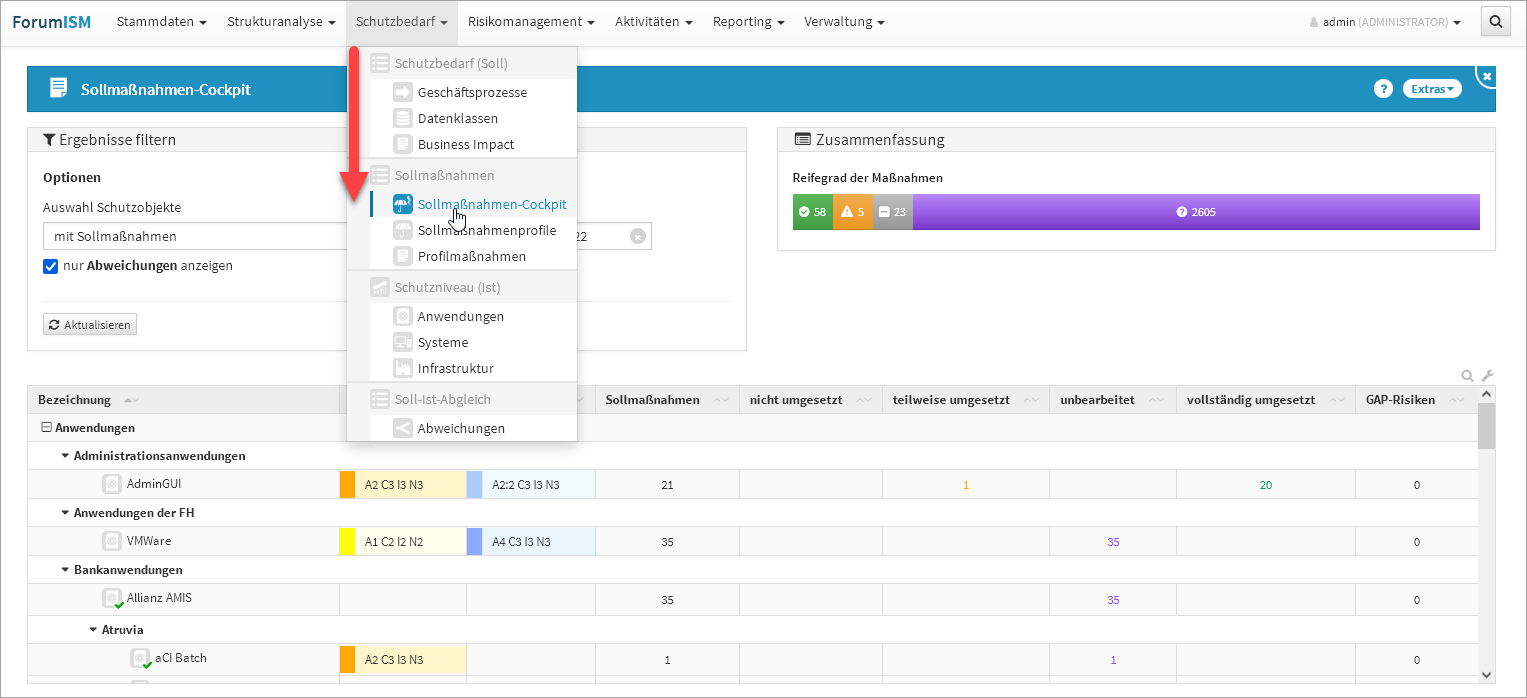This screenshot has width=1527, height=698.
Task: Open the Risikomanagement menu
Action: (530, 21)
